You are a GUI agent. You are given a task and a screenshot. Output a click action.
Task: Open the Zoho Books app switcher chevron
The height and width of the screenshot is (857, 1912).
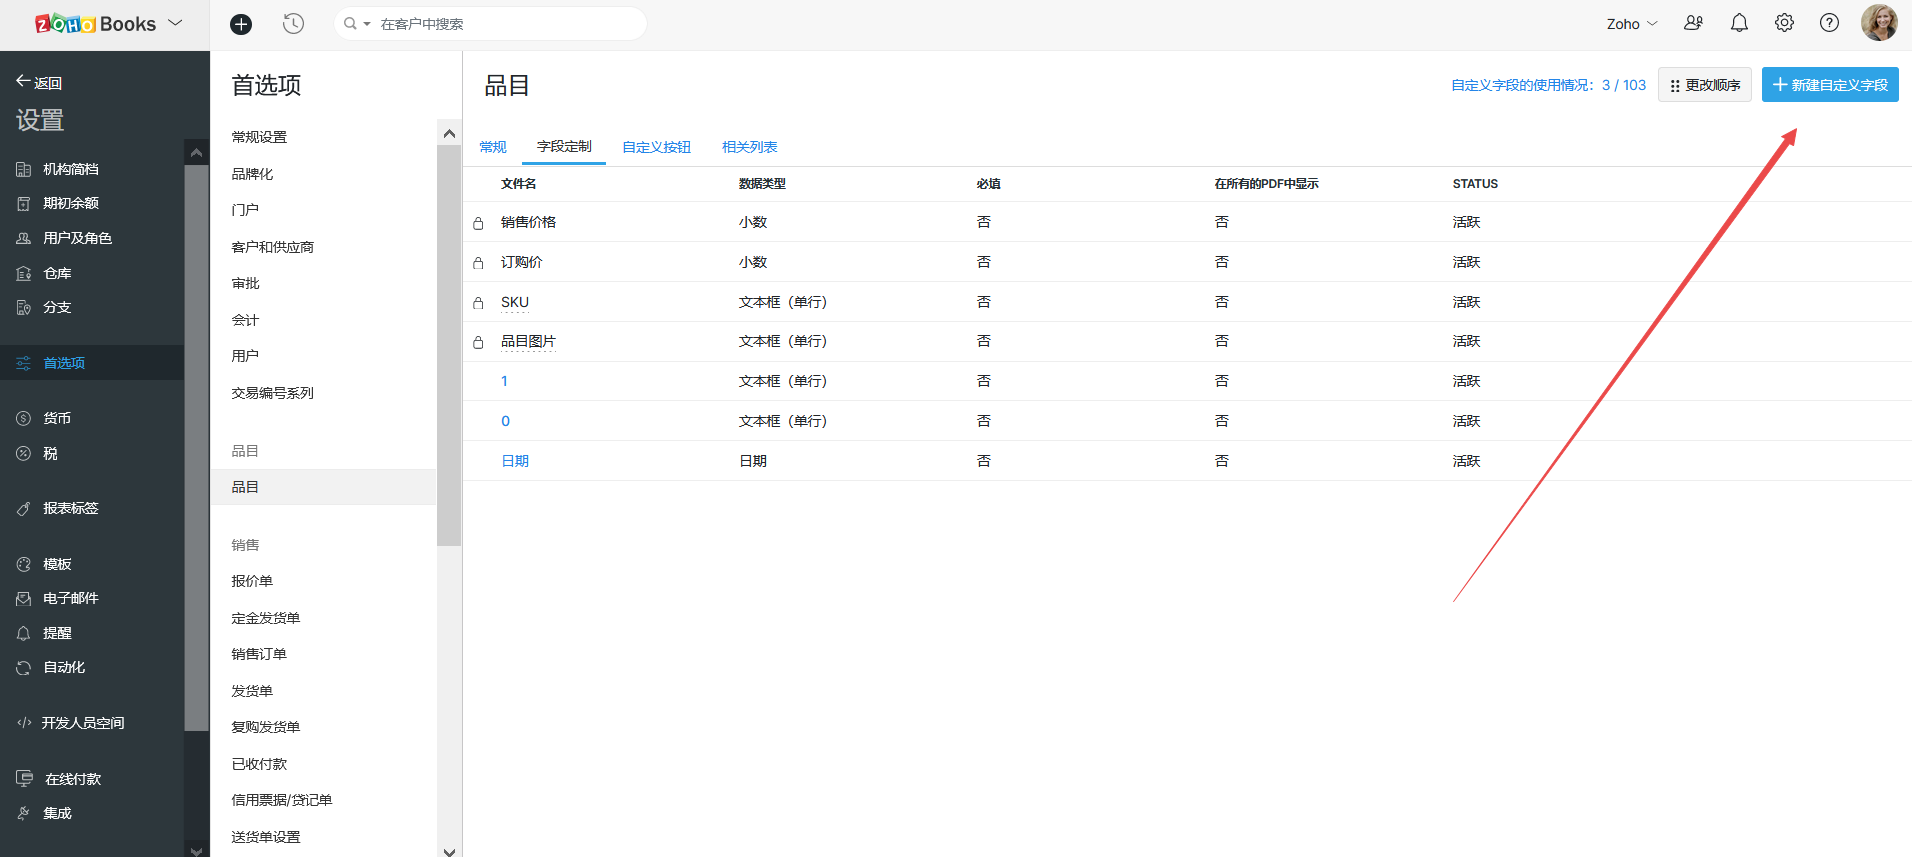pos(176,23)
